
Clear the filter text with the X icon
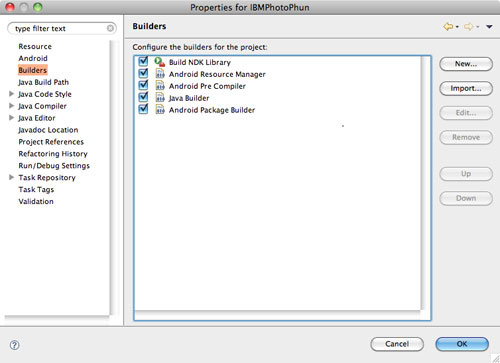[x=110, y=28]
